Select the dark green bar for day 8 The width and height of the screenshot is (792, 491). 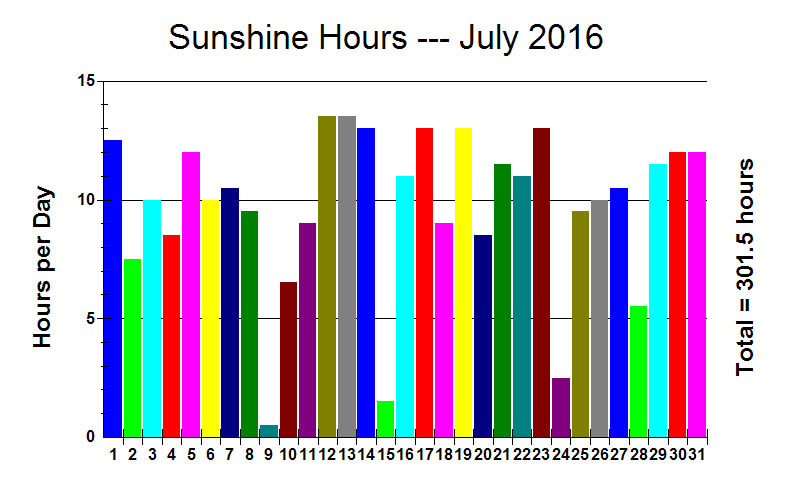[249, 324]
